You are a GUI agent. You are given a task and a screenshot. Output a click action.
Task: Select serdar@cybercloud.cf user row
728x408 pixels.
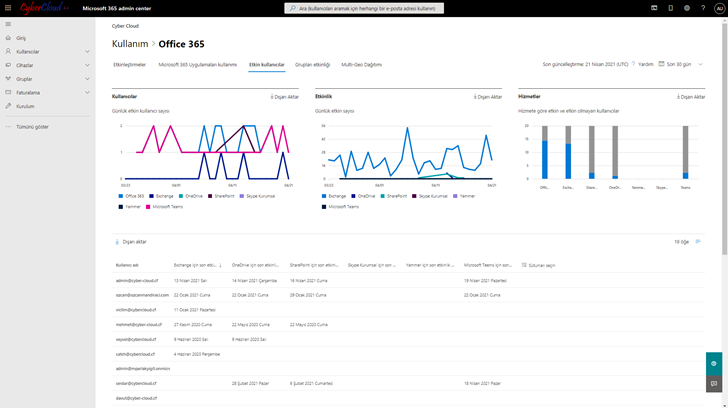408,383
